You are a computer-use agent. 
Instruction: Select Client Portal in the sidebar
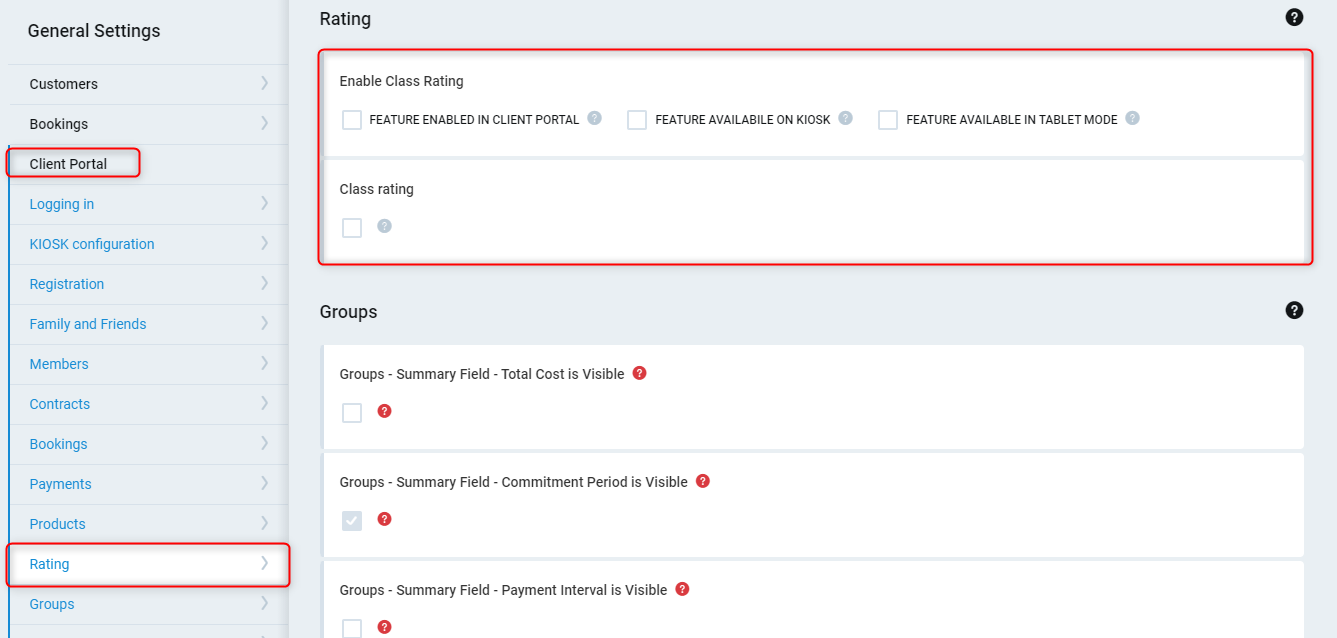tap(68, 164)
